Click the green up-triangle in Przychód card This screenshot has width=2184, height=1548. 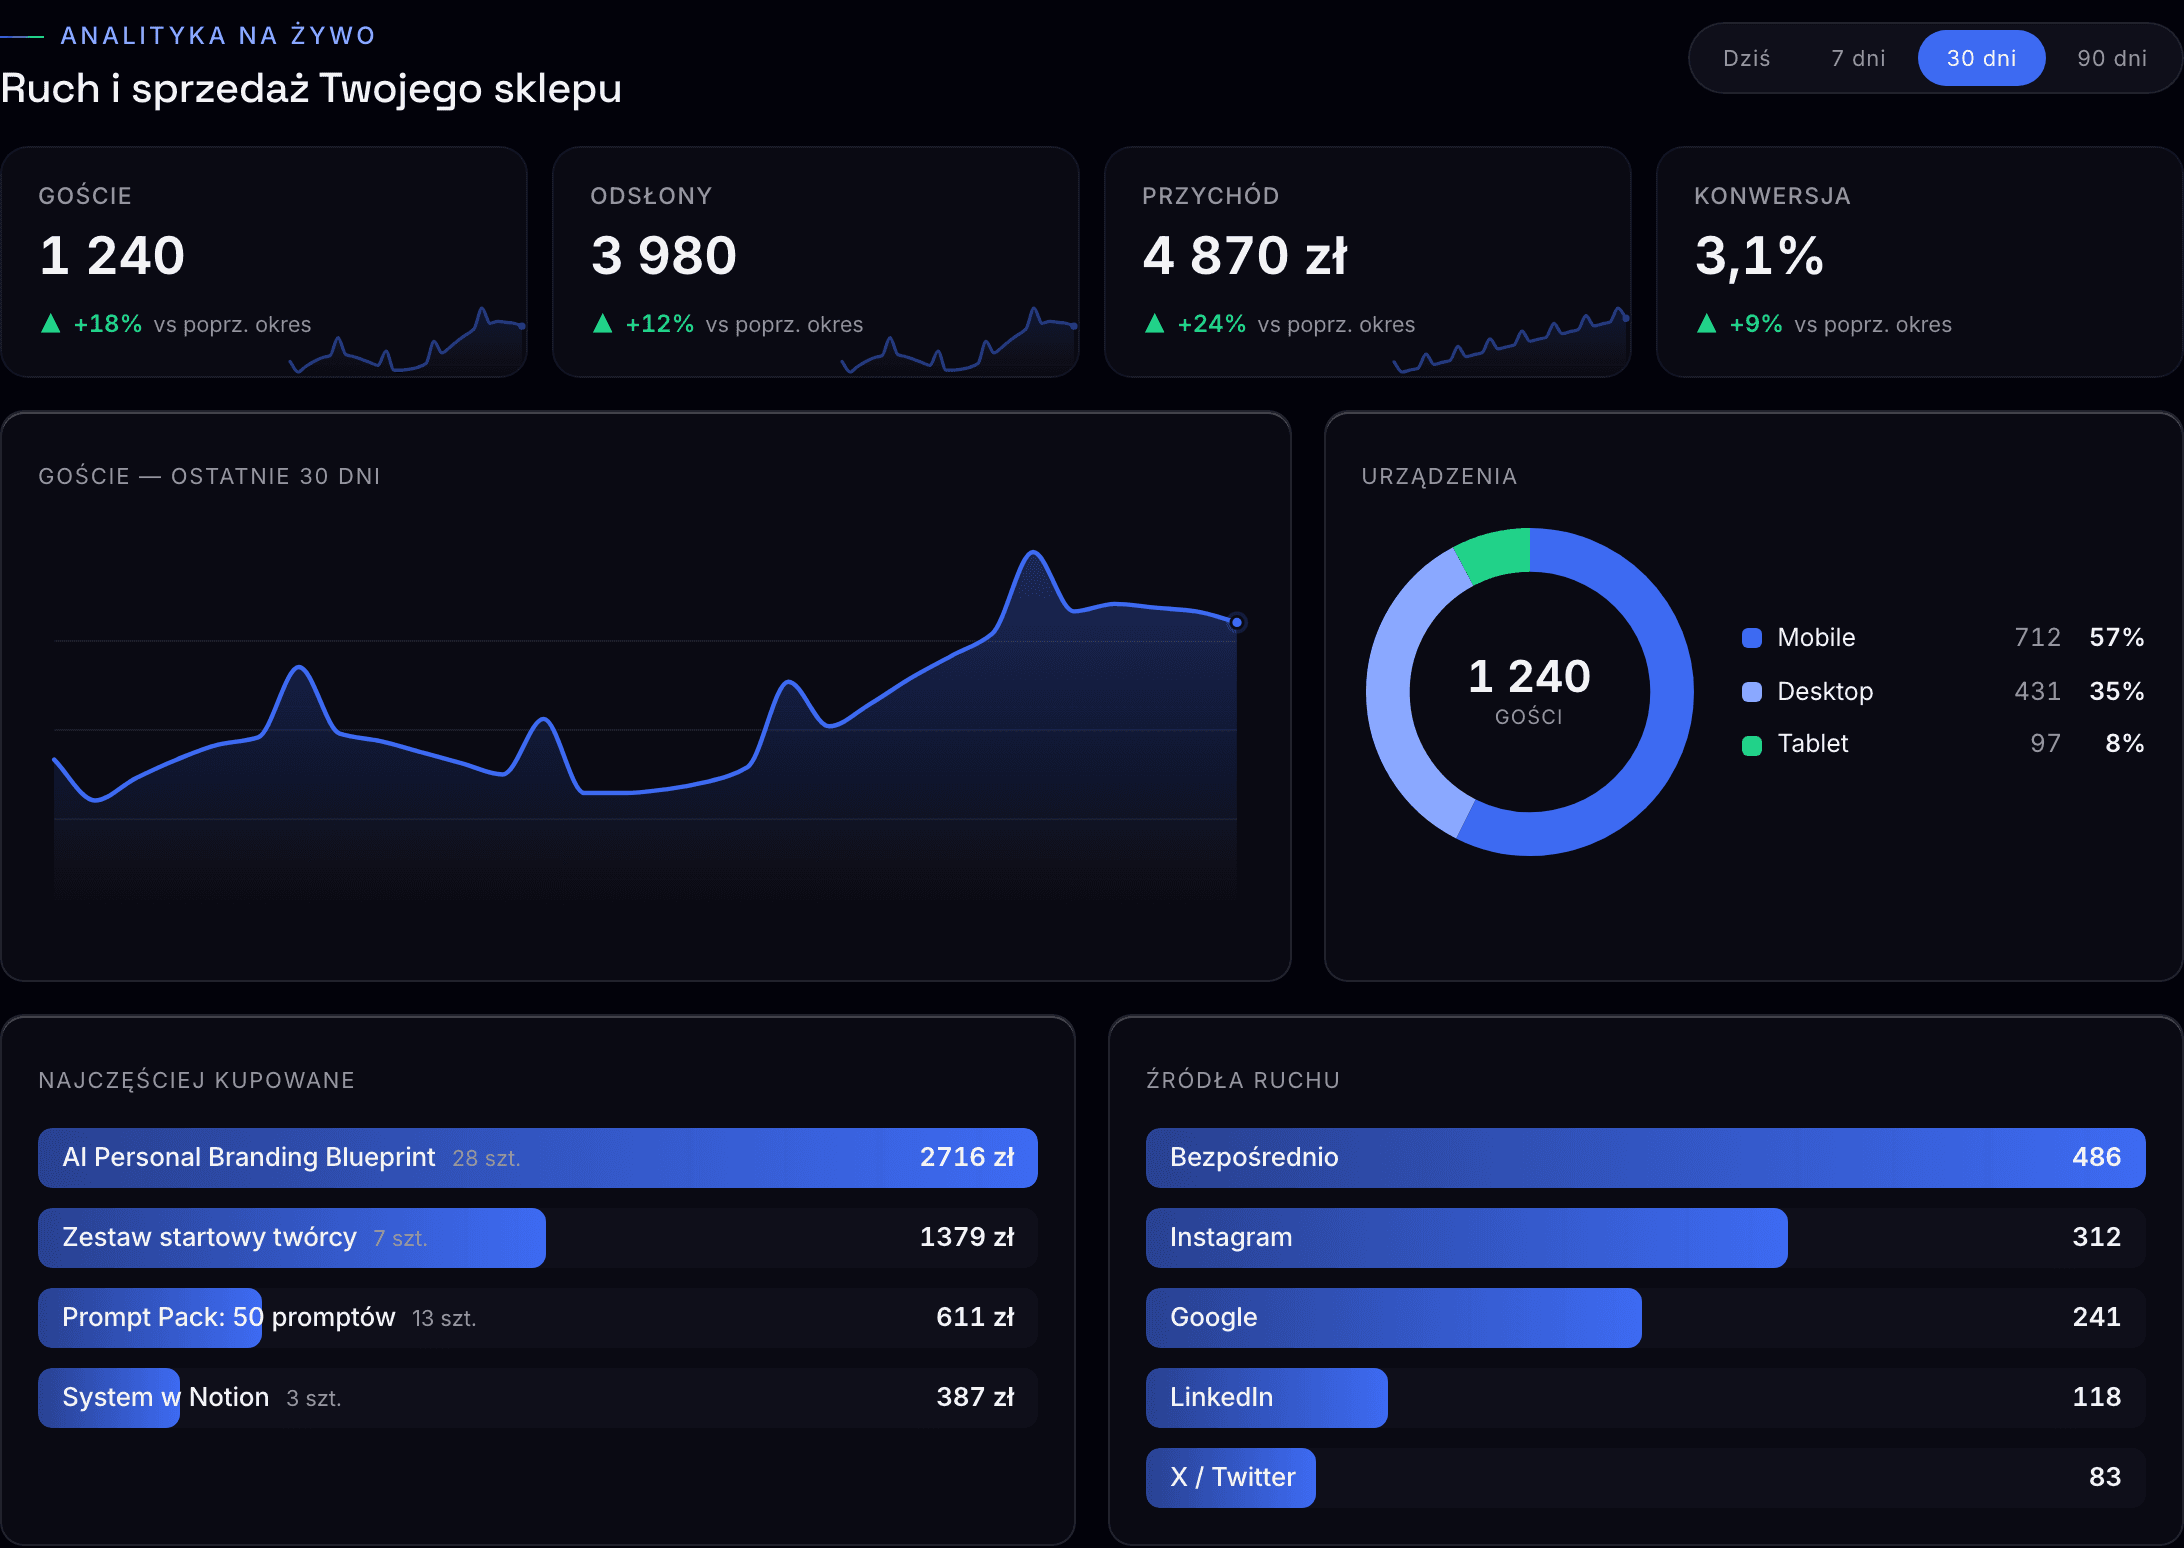click(1154, 323)
